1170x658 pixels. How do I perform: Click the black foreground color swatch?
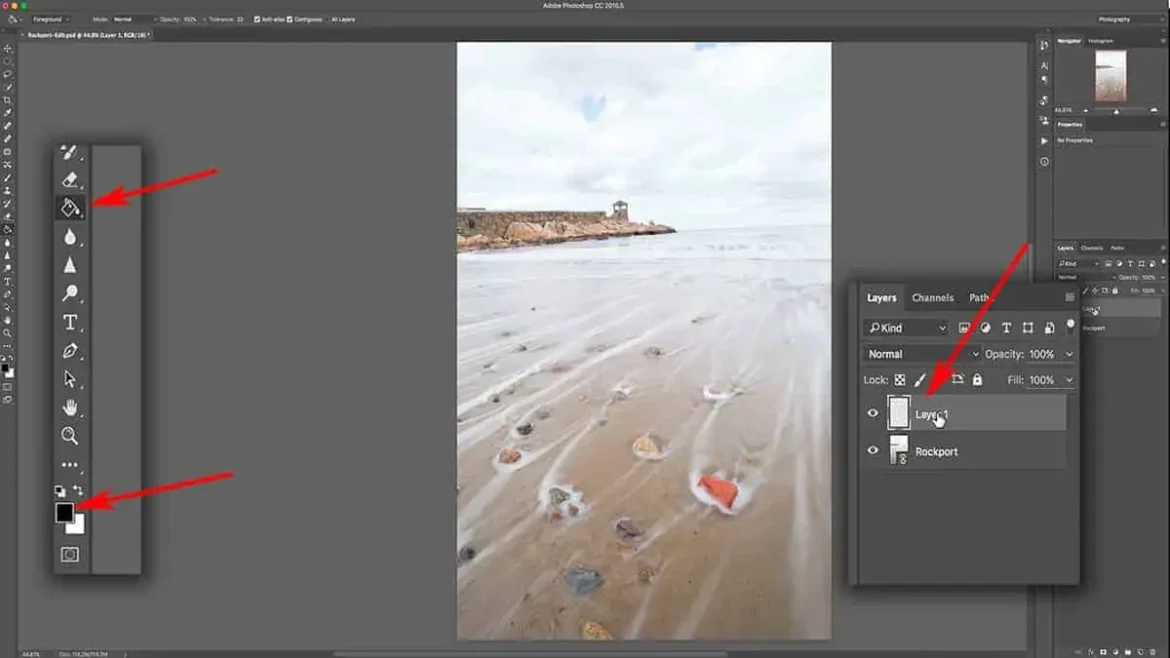pos(64,512)
